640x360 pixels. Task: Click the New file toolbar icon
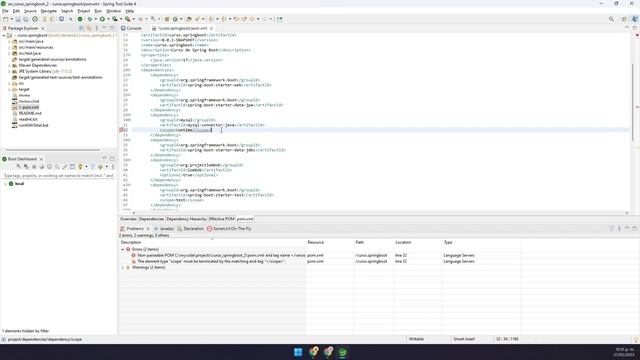pyautogui.click(x=6, y=19)
